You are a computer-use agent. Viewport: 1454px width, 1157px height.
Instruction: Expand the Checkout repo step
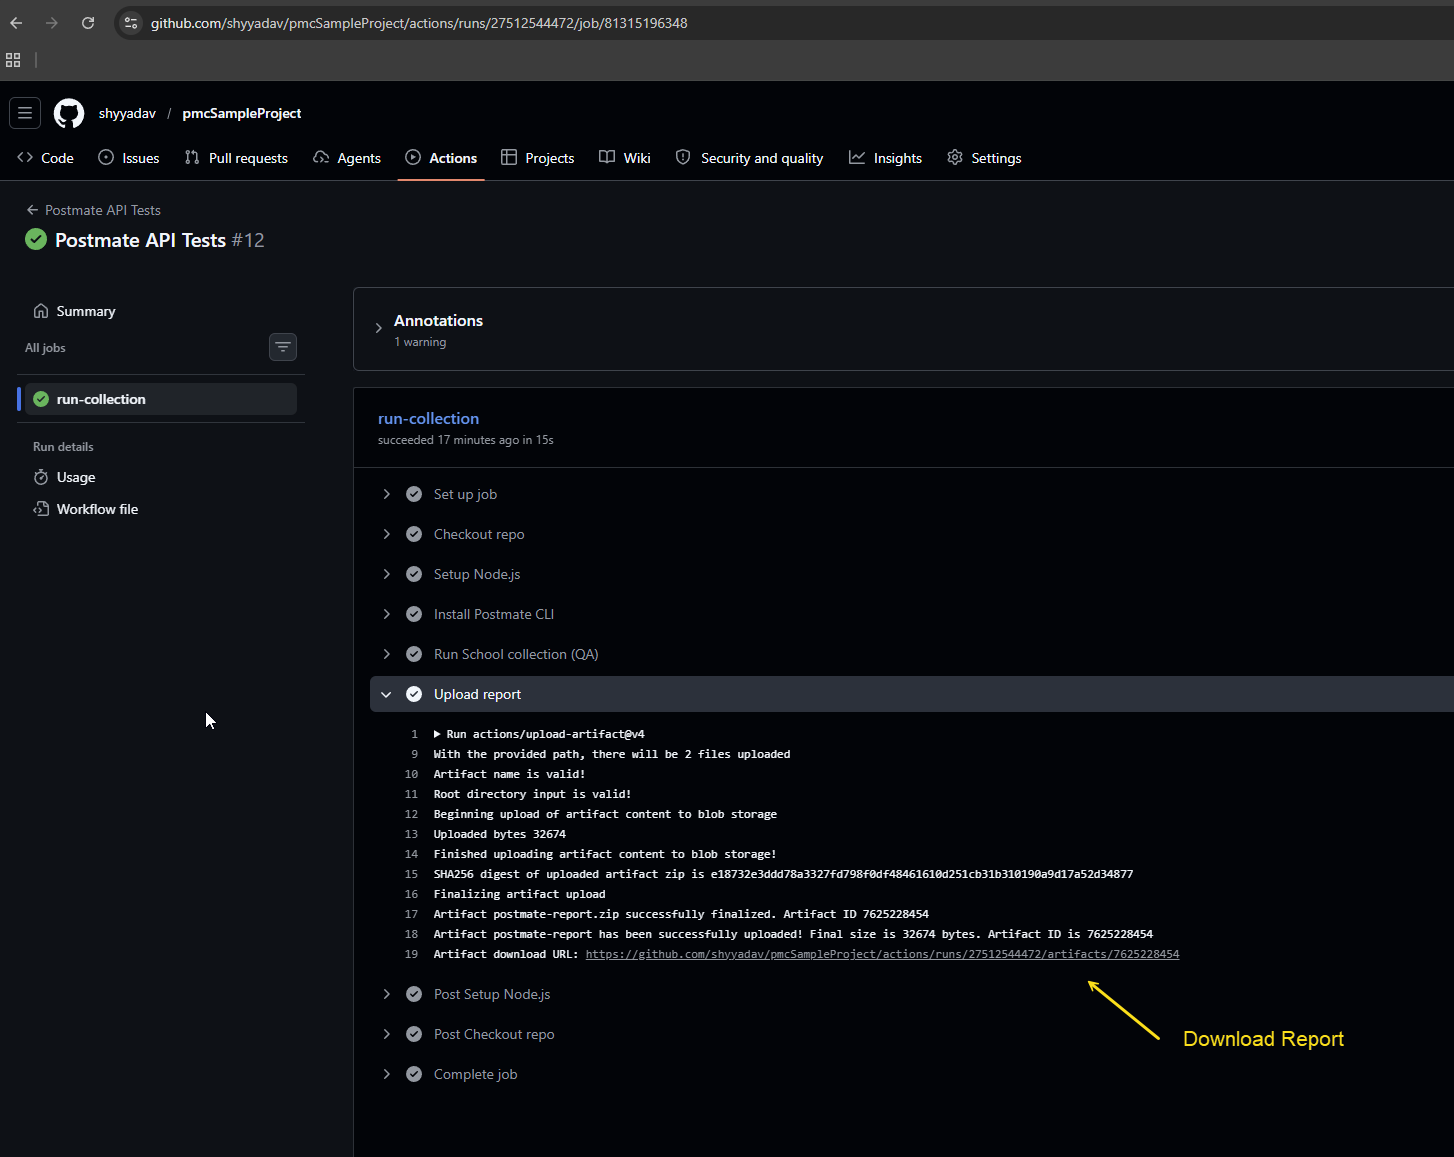point(386,534)
